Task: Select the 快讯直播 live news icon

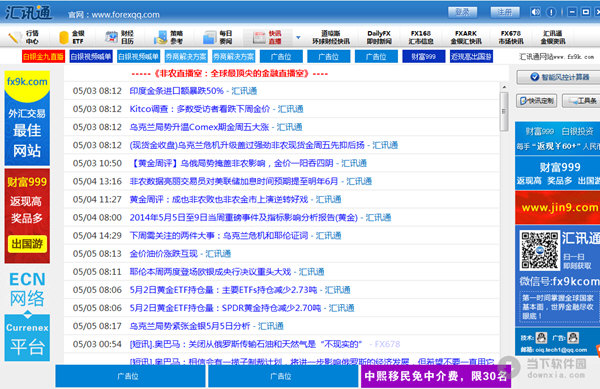Action: [267, 37]
